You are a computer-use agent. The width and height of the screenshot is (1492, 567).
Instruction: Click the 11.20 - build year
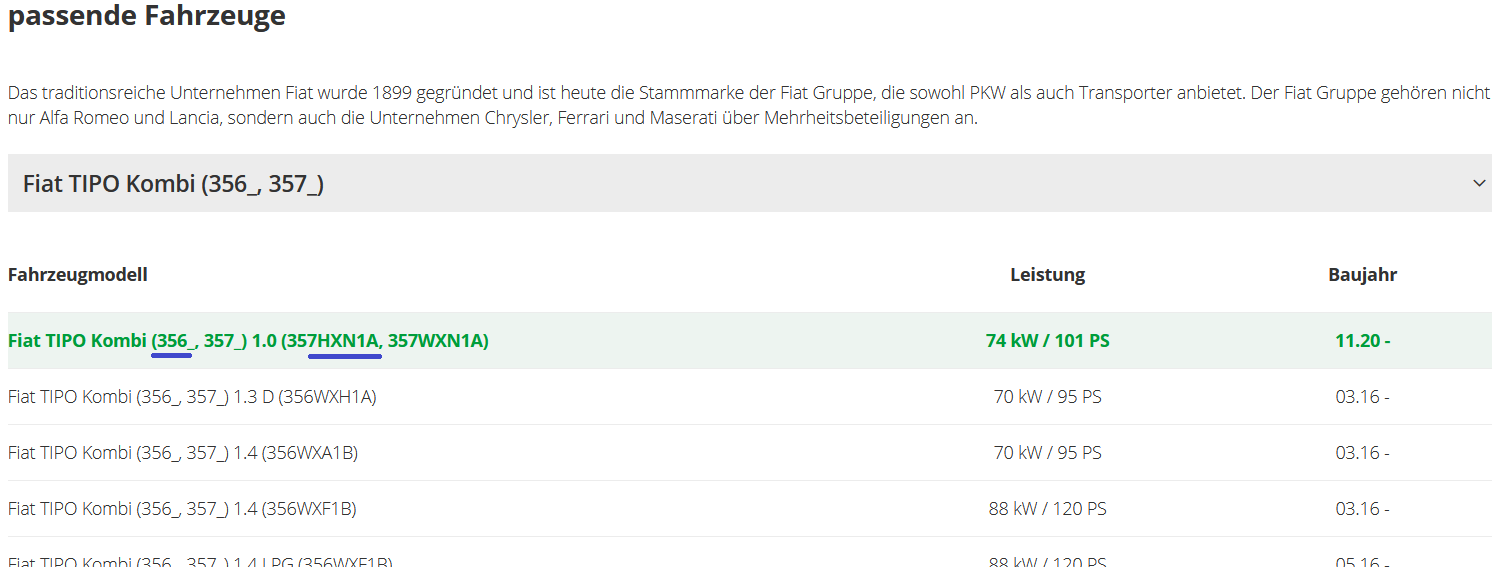(x=1362, y=341)
